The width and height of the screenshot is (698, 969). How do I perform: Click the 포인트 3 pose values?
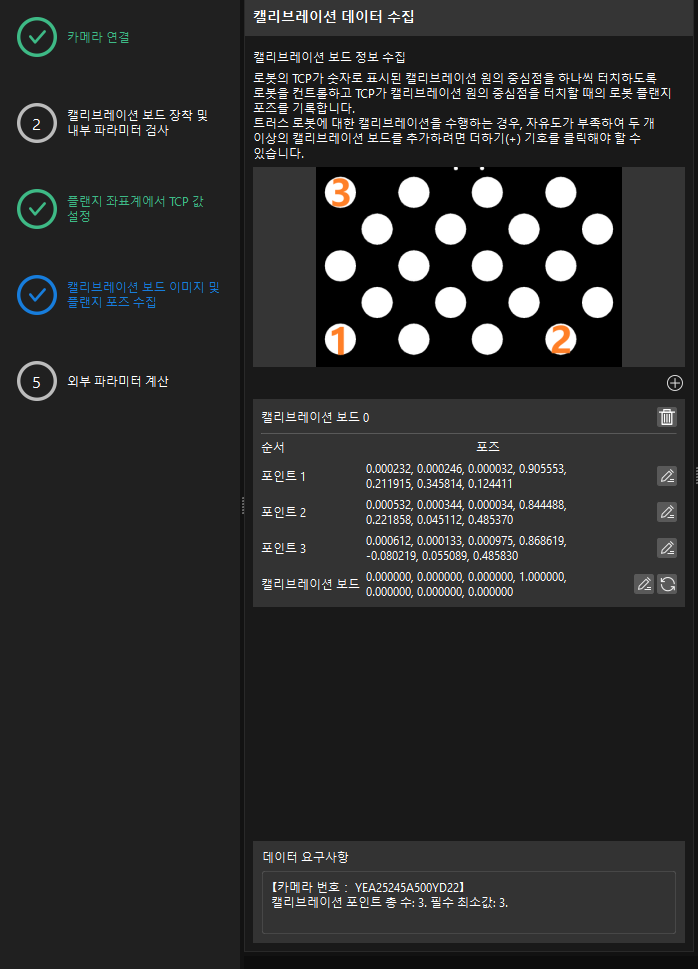(466, 548)
